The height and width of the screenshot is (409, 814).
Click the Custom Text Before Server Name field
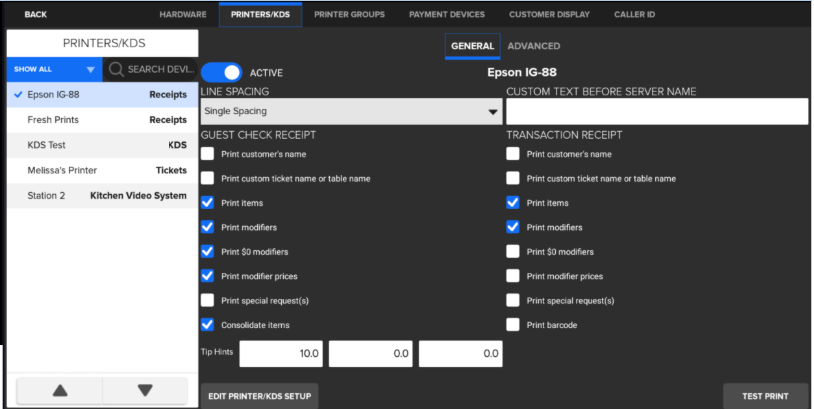(657, 111)
